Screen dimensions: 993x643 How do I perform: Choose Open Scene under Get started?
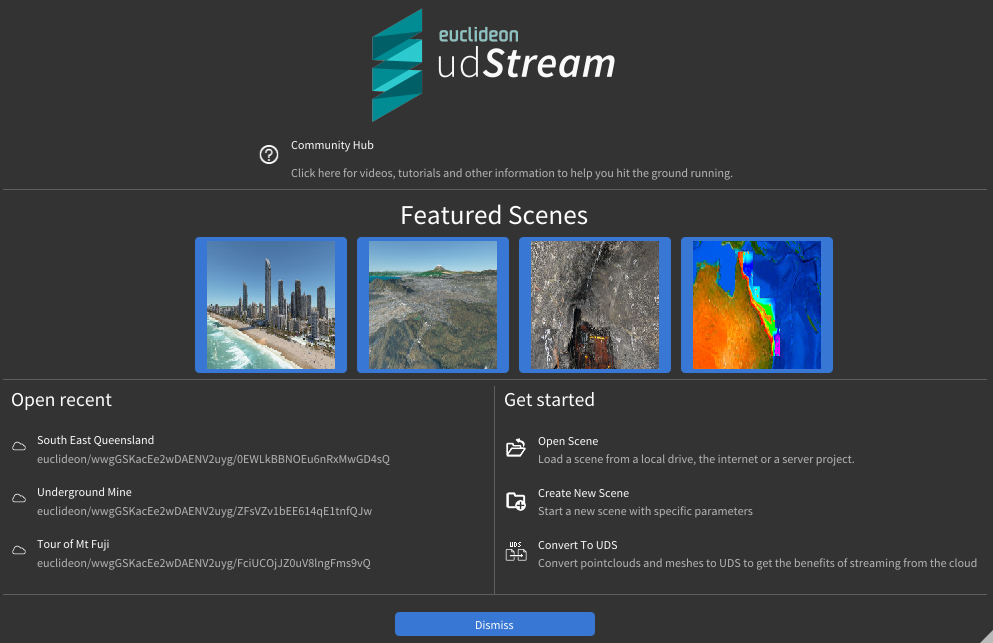tap(568, 441)
